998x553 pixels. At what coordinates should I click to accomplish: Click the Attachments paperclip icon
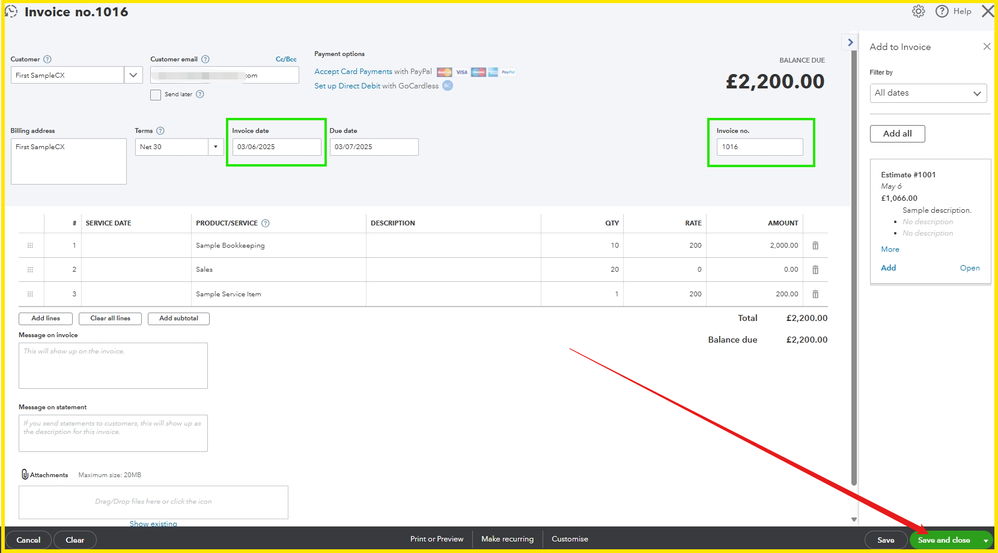(25, 475)
